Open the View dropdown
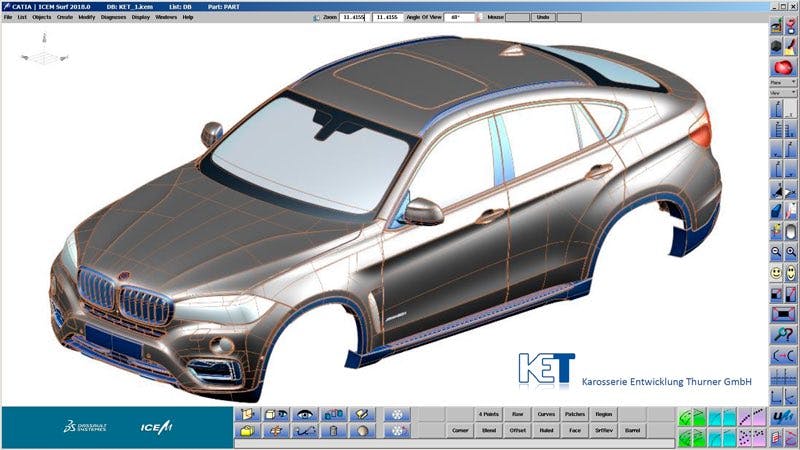This screenshot has width=800, height=450. 783,93
